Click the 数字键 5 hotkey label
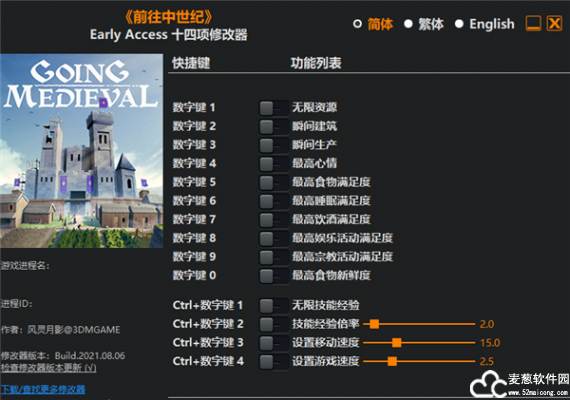This screenshot has width=570, height=400. [x=194, y=182]
